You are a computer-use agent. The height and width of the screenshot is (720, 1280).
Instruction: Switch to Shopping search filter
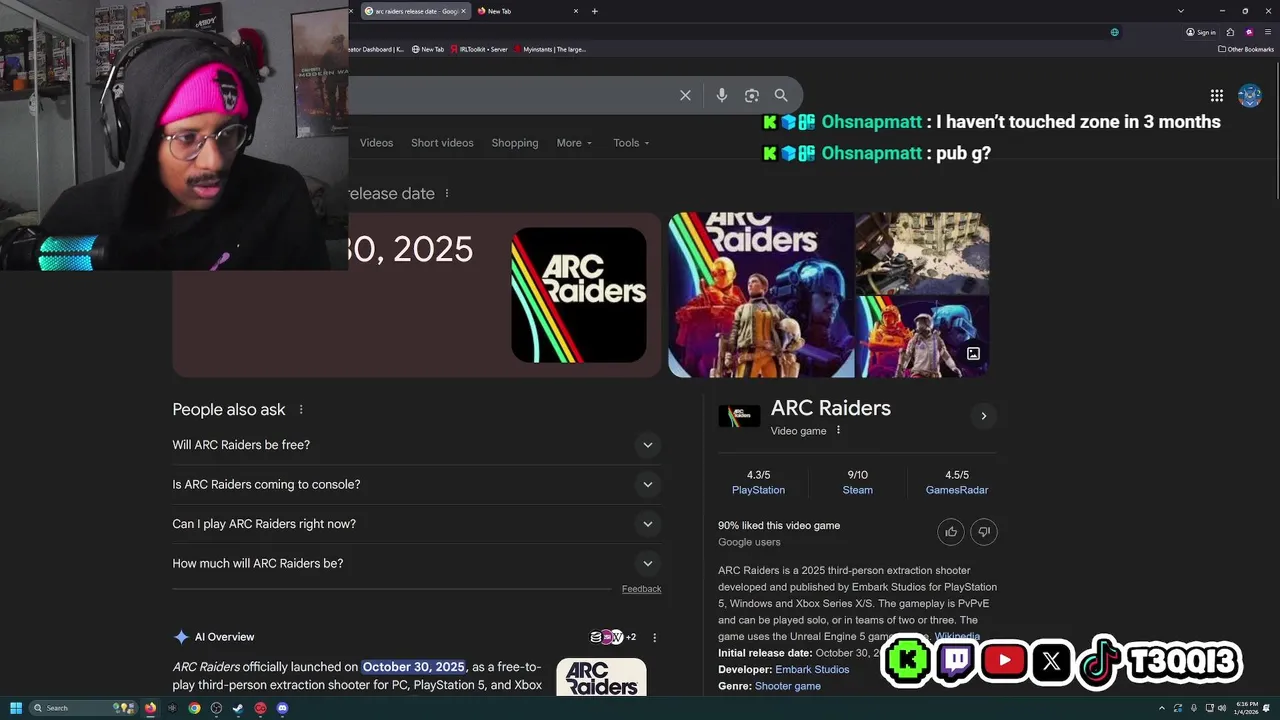[515, 143]
